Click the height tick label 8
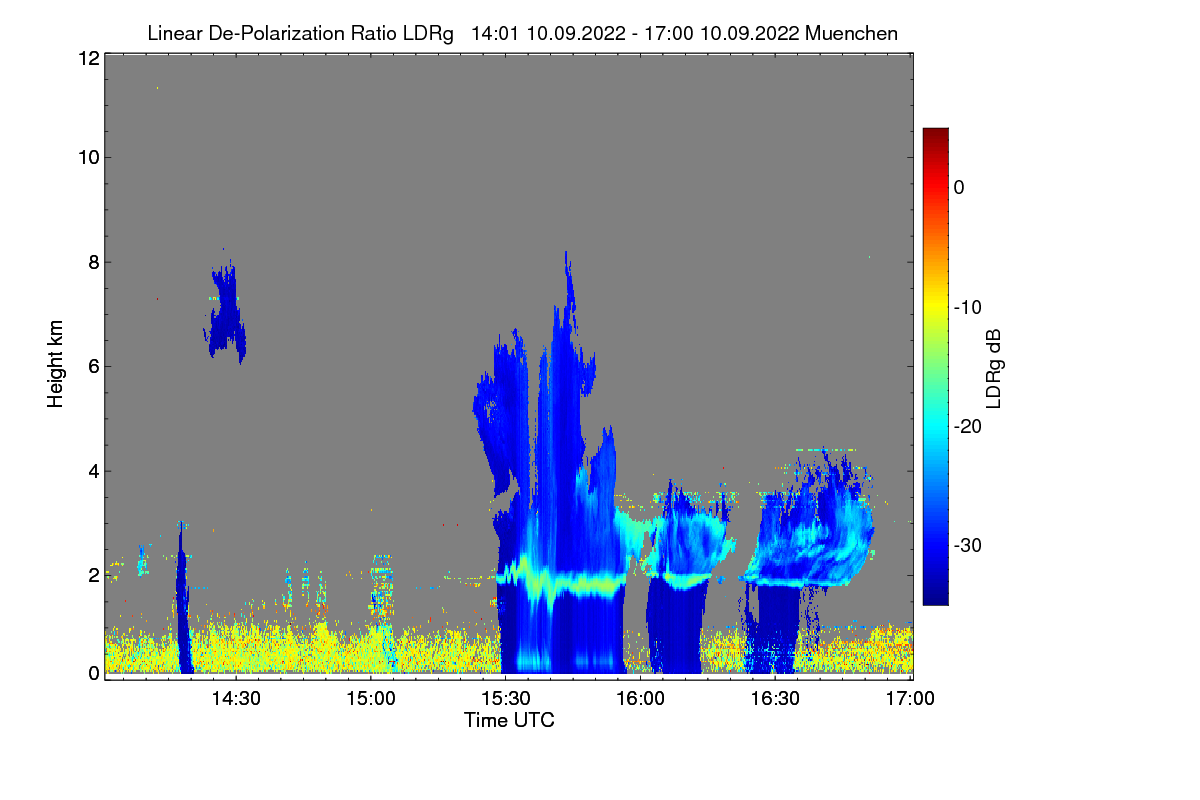The height and width of the screenshot is (800, 1200). (92, 262)
